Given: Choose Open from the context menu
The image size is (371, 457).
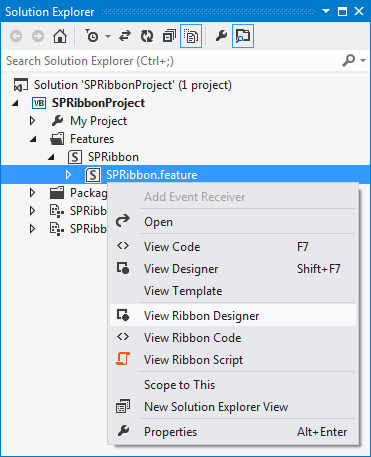Looking at the screenshot, I should [233, 222].
